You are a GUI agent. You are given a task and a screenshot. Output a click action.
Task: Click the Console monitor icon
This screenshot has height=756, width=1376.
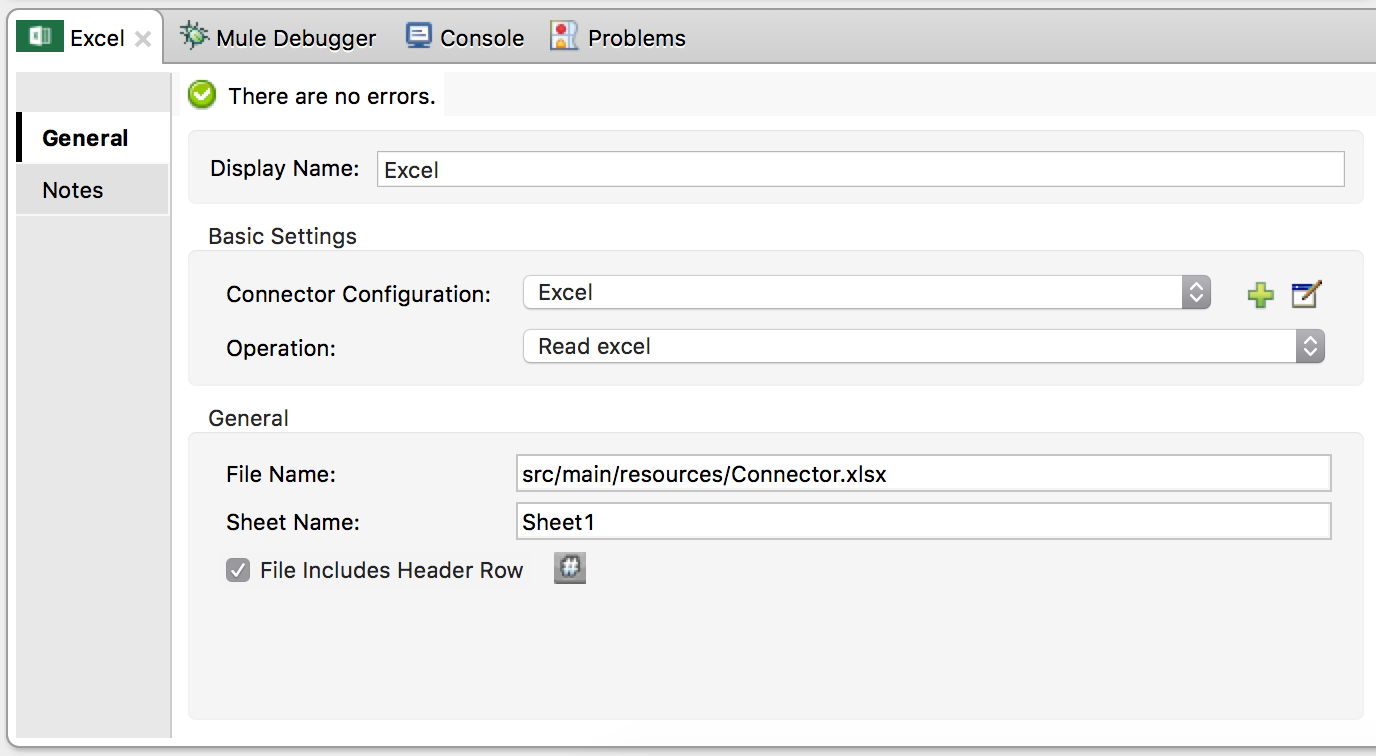pyautogui.click(x=418, y=37)
